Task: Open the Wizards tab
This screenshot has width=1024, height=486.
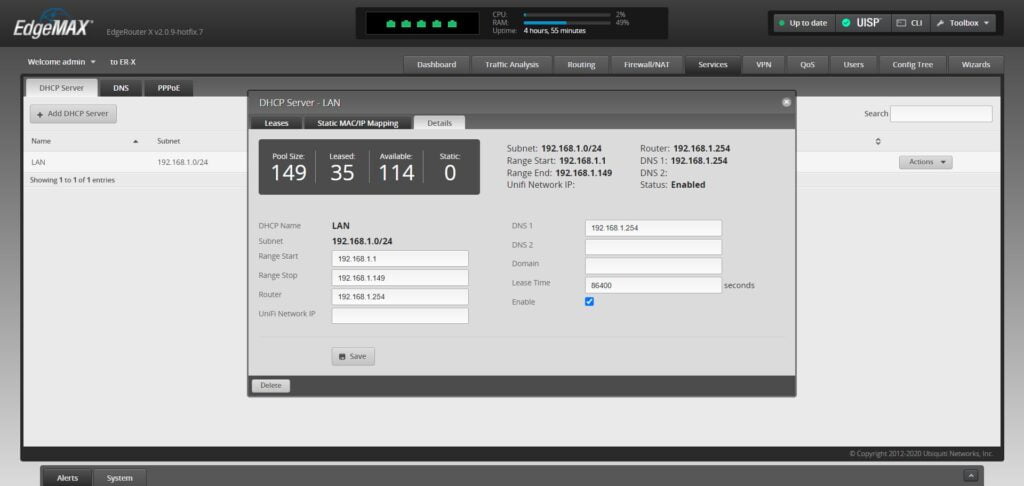Action: [x=976, y=65]
